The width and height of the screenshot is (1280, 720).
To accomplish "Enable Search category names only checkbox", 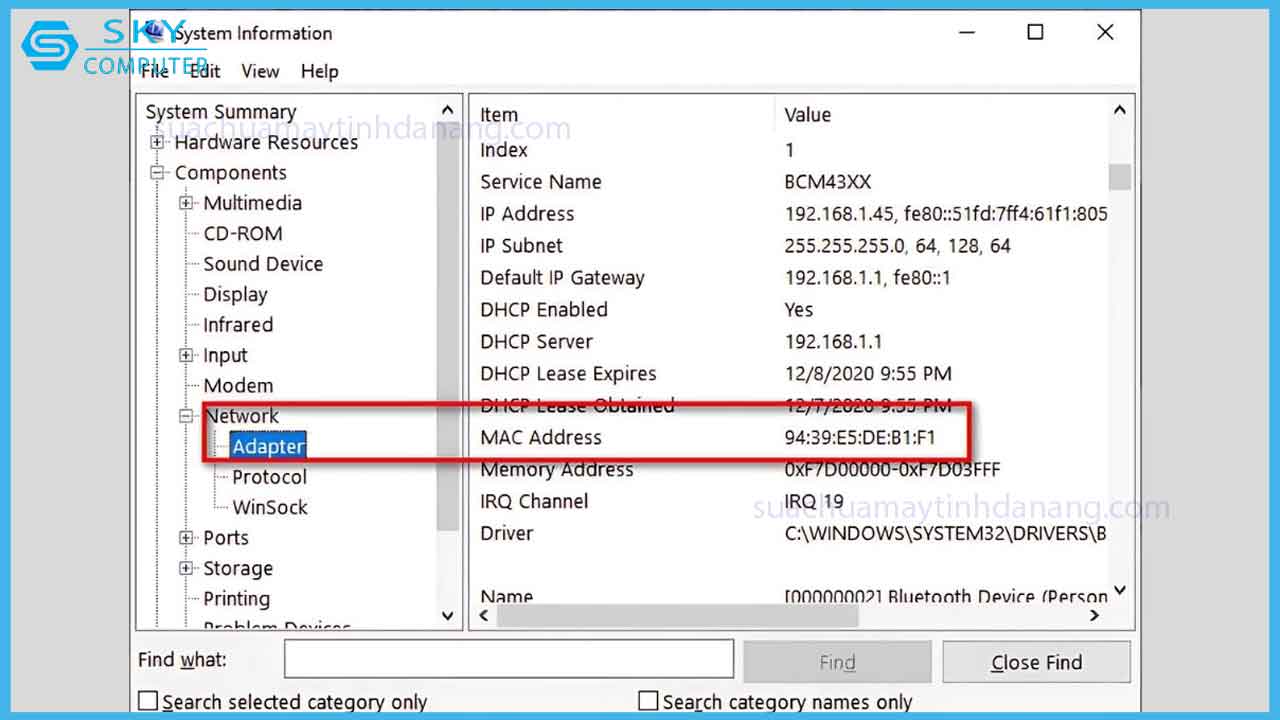I will (648, 702).
